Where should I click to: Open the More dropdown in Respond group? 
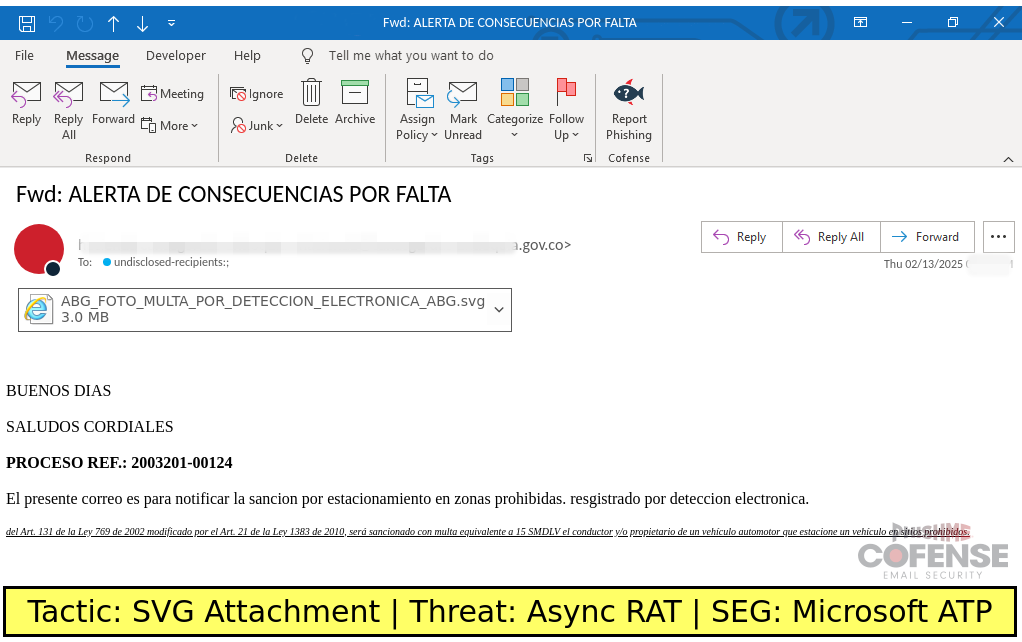click(x=171, y=125)
